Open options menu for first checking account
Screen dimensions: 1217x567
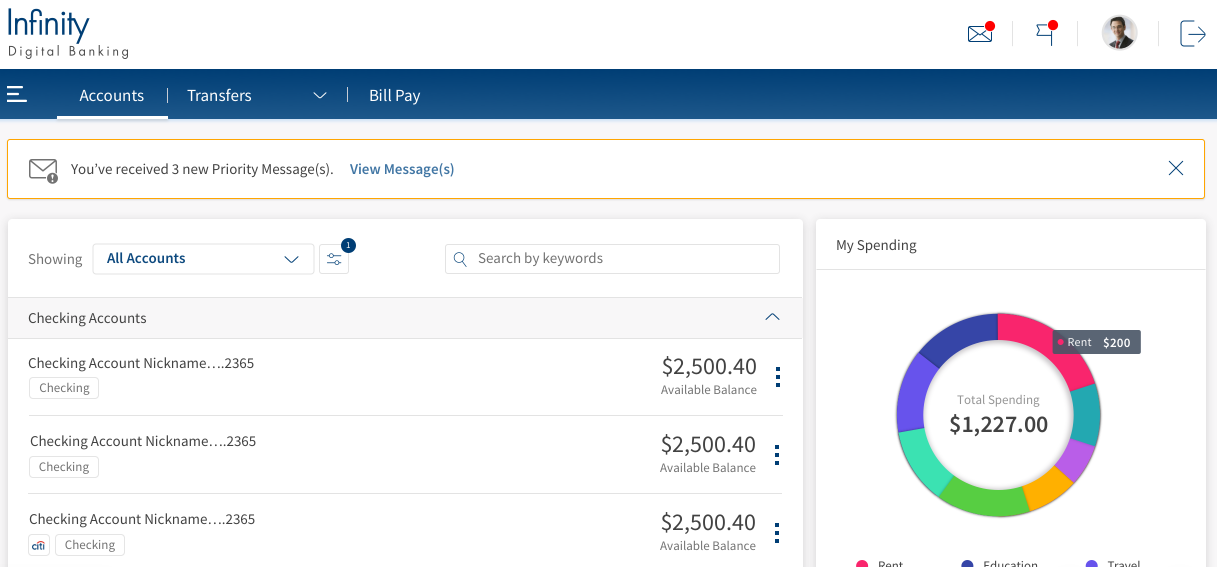point(777,377)
